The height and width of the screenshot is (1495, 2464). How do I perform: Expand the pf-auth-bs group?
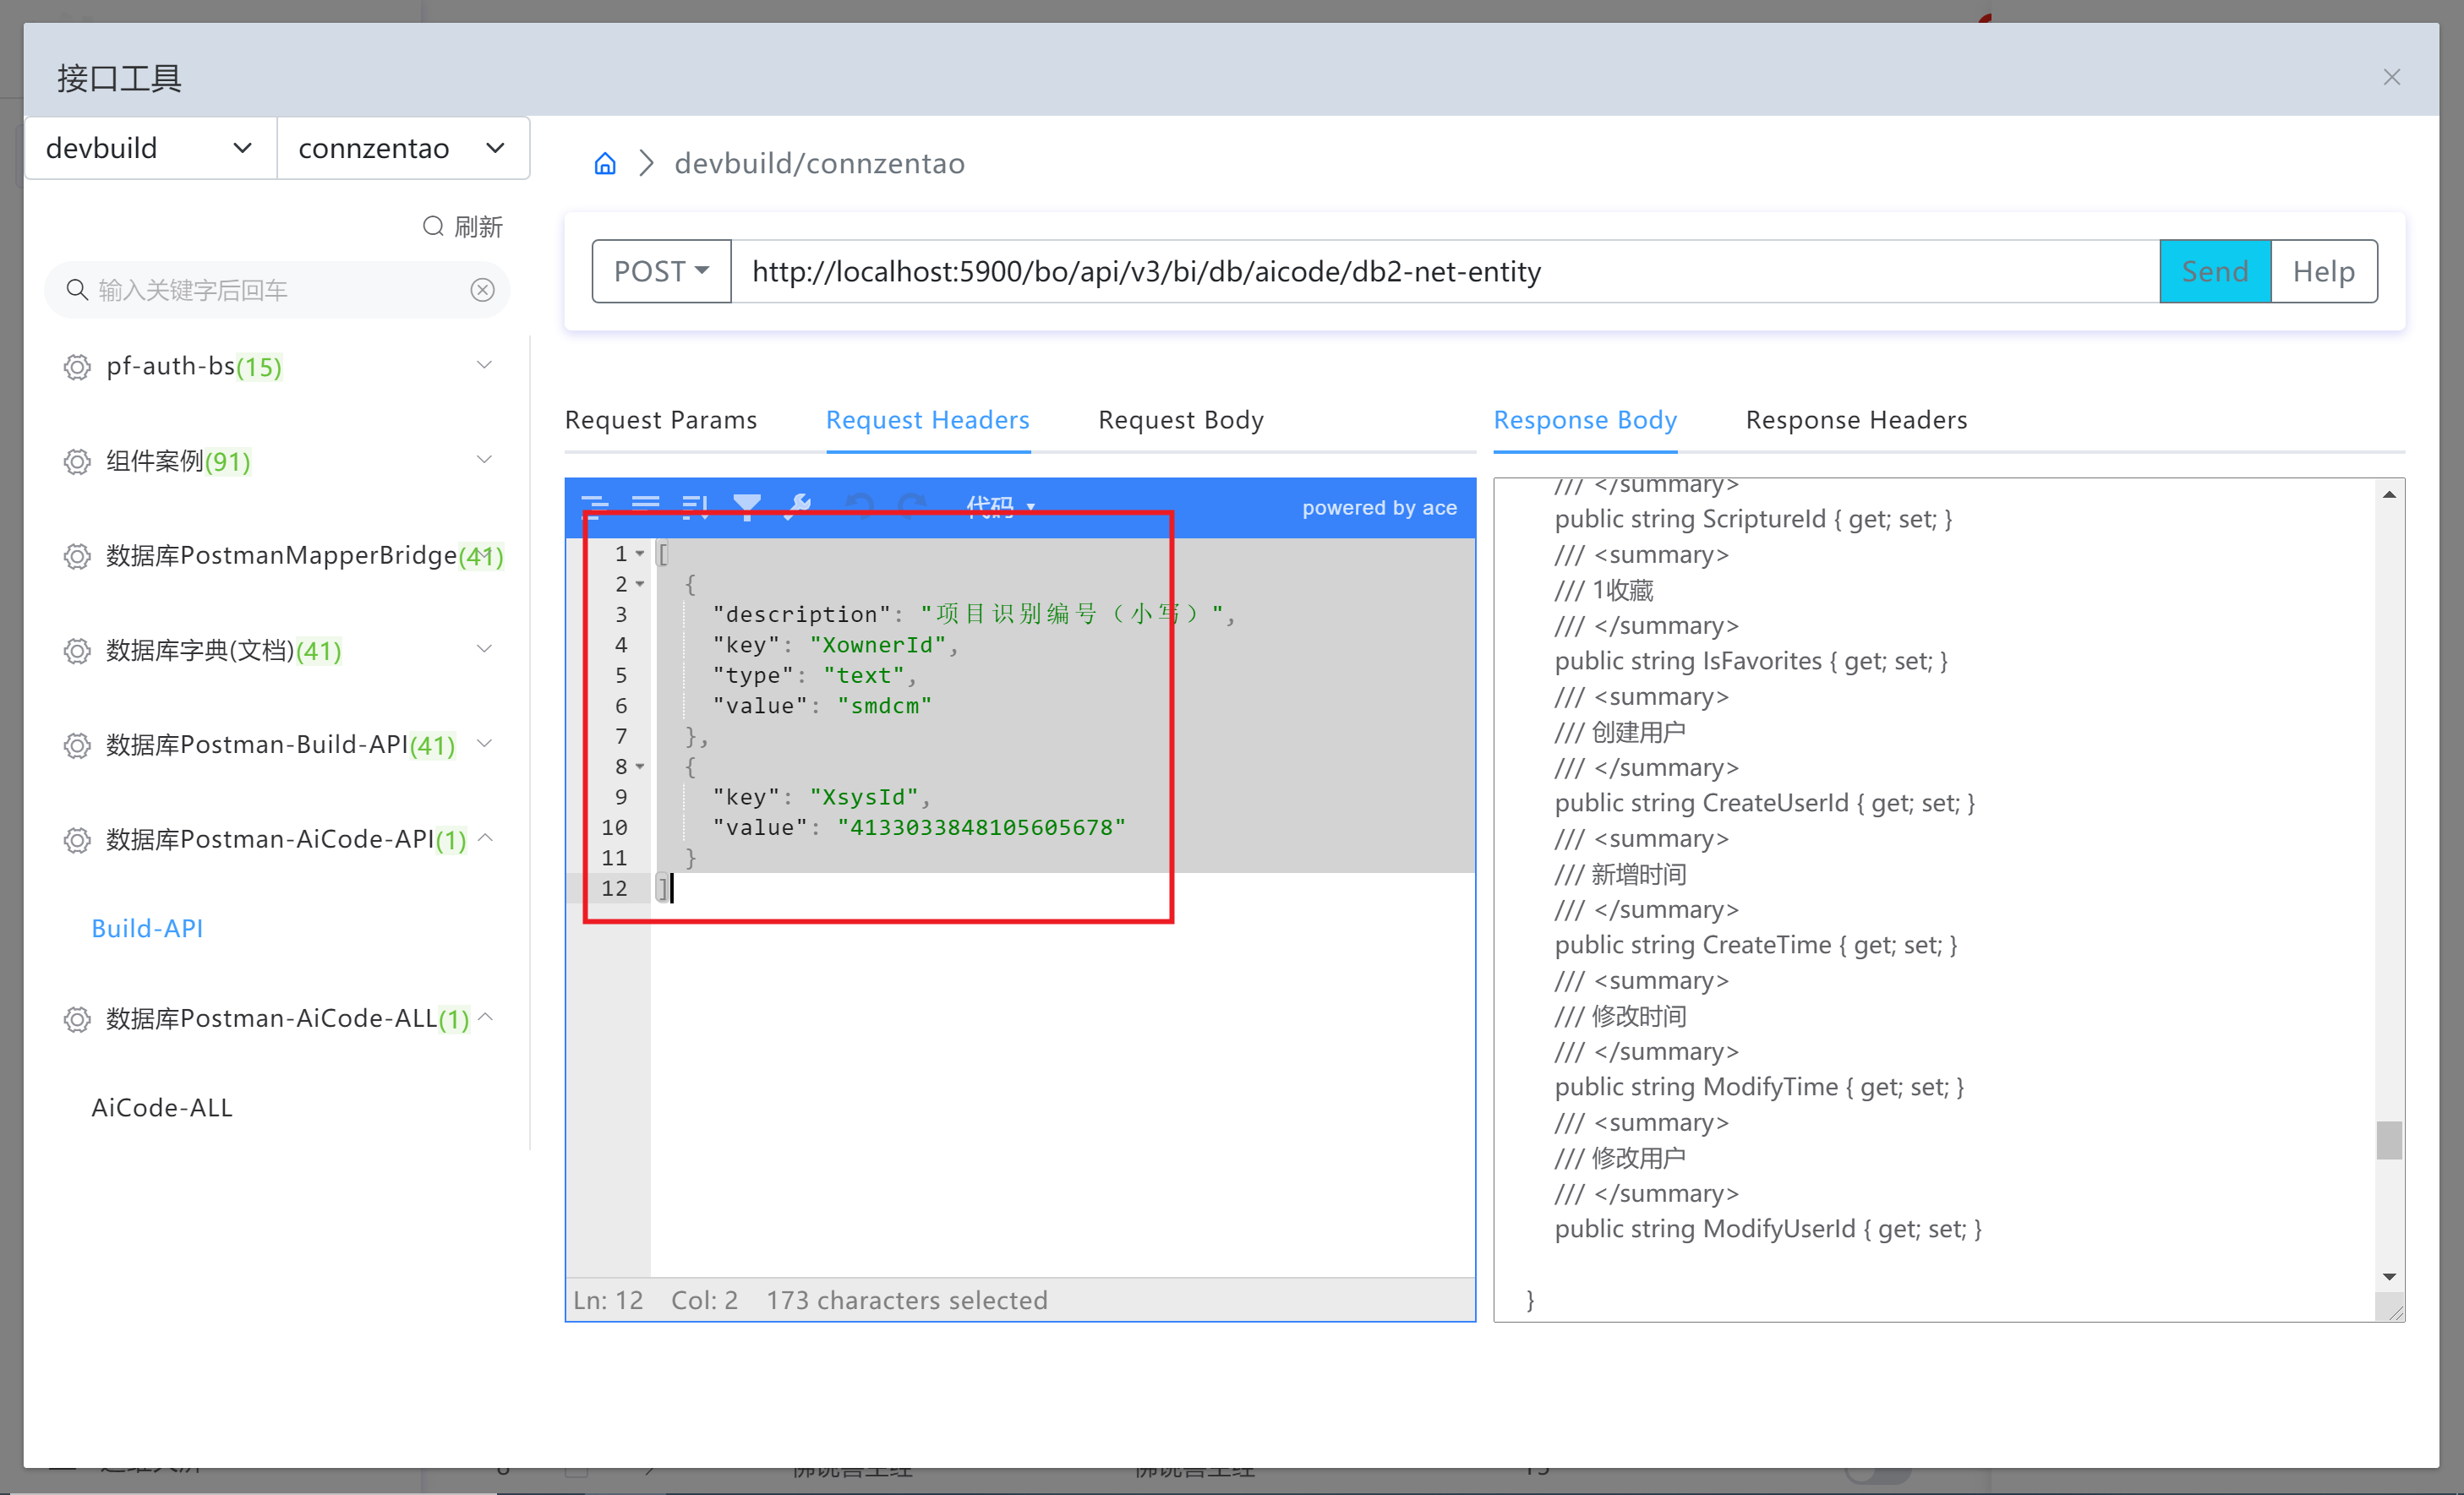[x=485, y=365]
